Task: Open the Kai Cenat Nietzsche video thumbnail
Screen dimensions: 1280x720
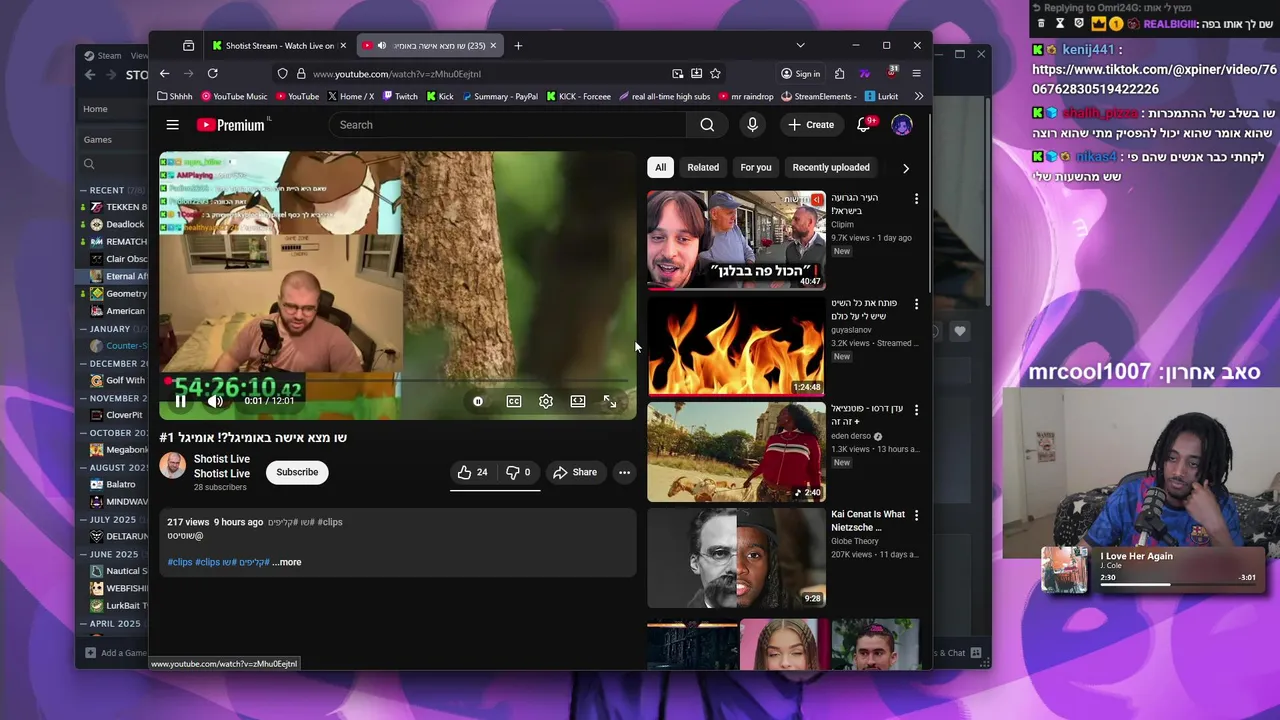Action: tap(736, 557)
